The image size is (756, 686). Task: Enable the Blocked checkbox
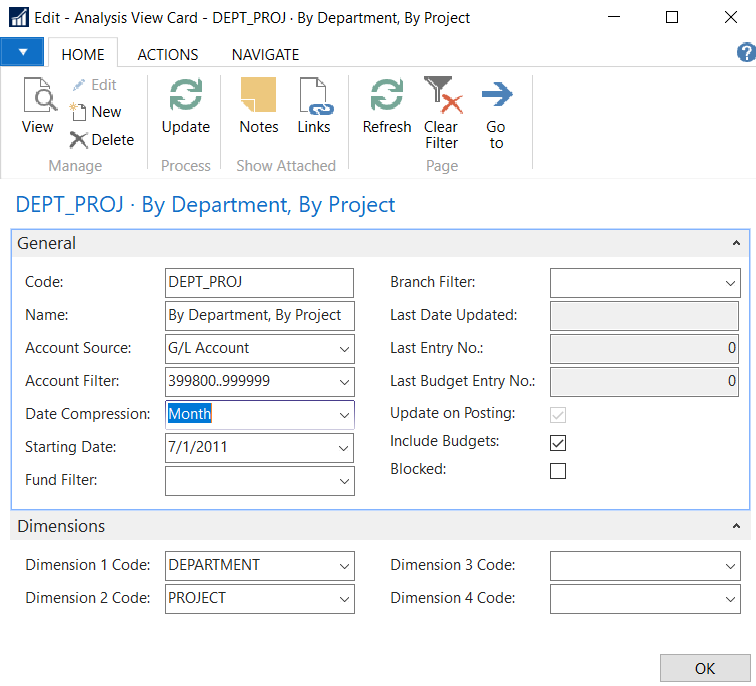(558, 470)
